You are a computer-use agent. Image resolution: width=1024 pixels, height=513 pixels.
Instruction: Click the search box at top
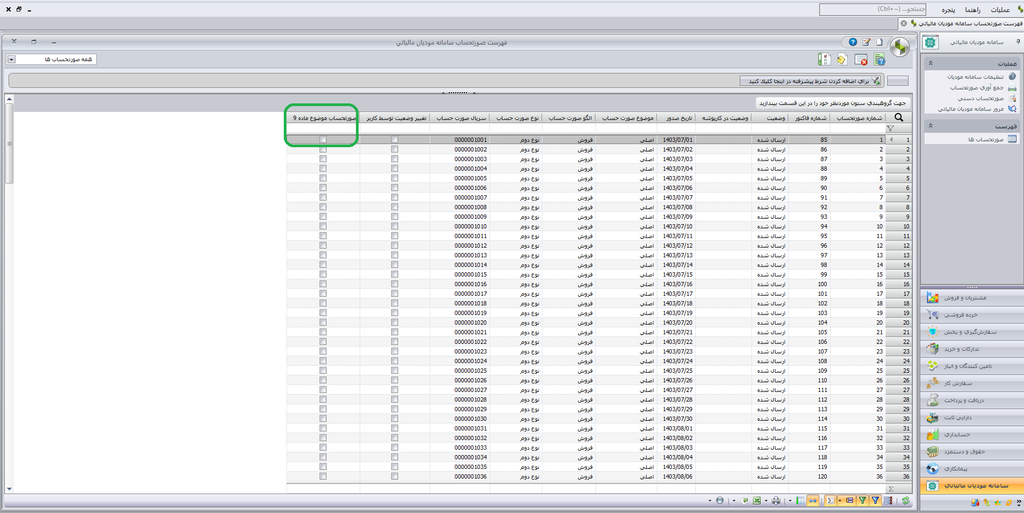(x=872, y=10)
